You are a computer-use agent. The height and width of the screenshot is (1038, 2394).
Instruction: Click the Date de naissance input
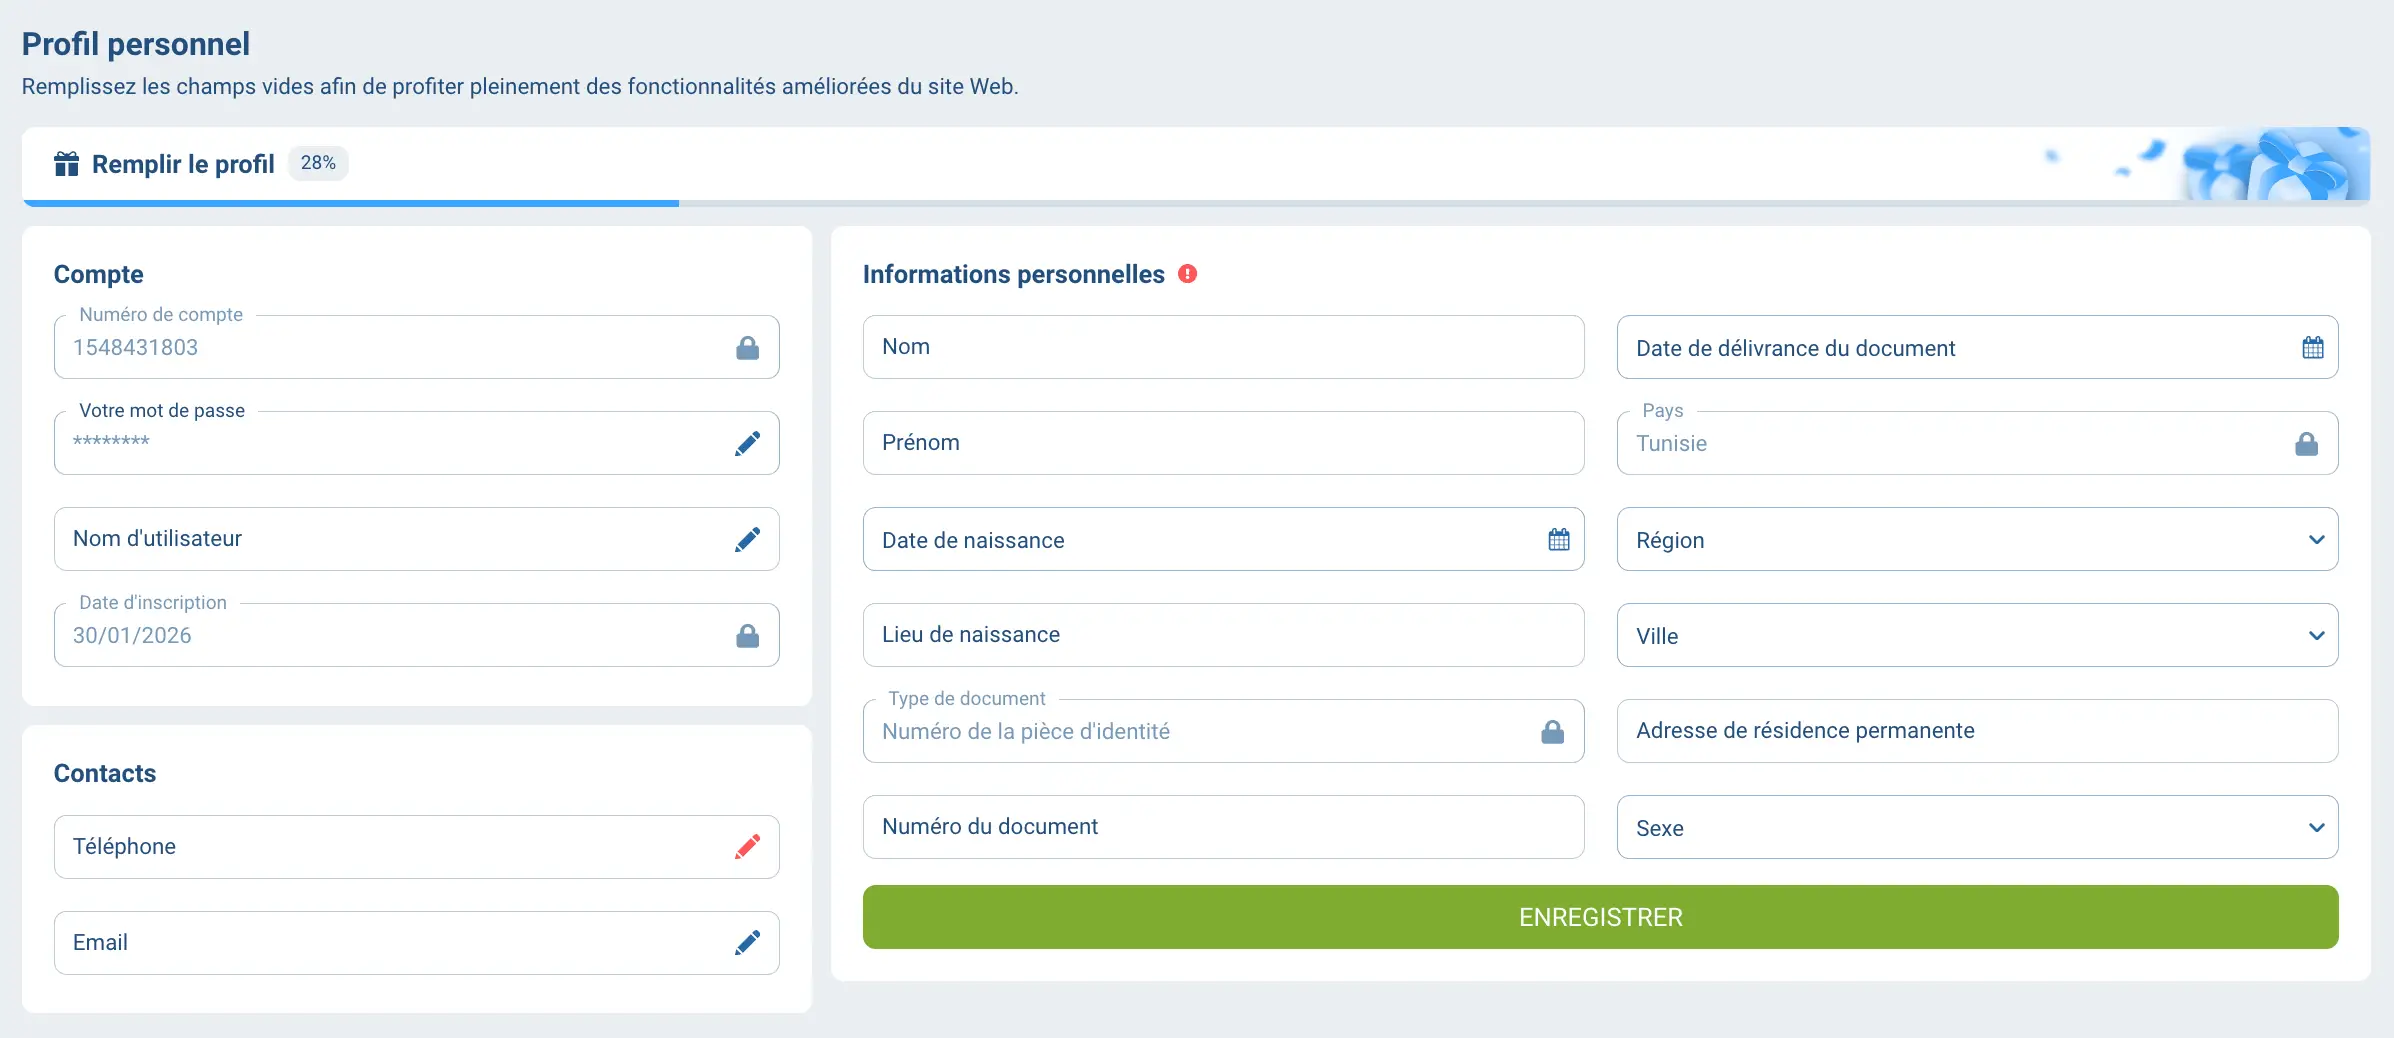1223,539
